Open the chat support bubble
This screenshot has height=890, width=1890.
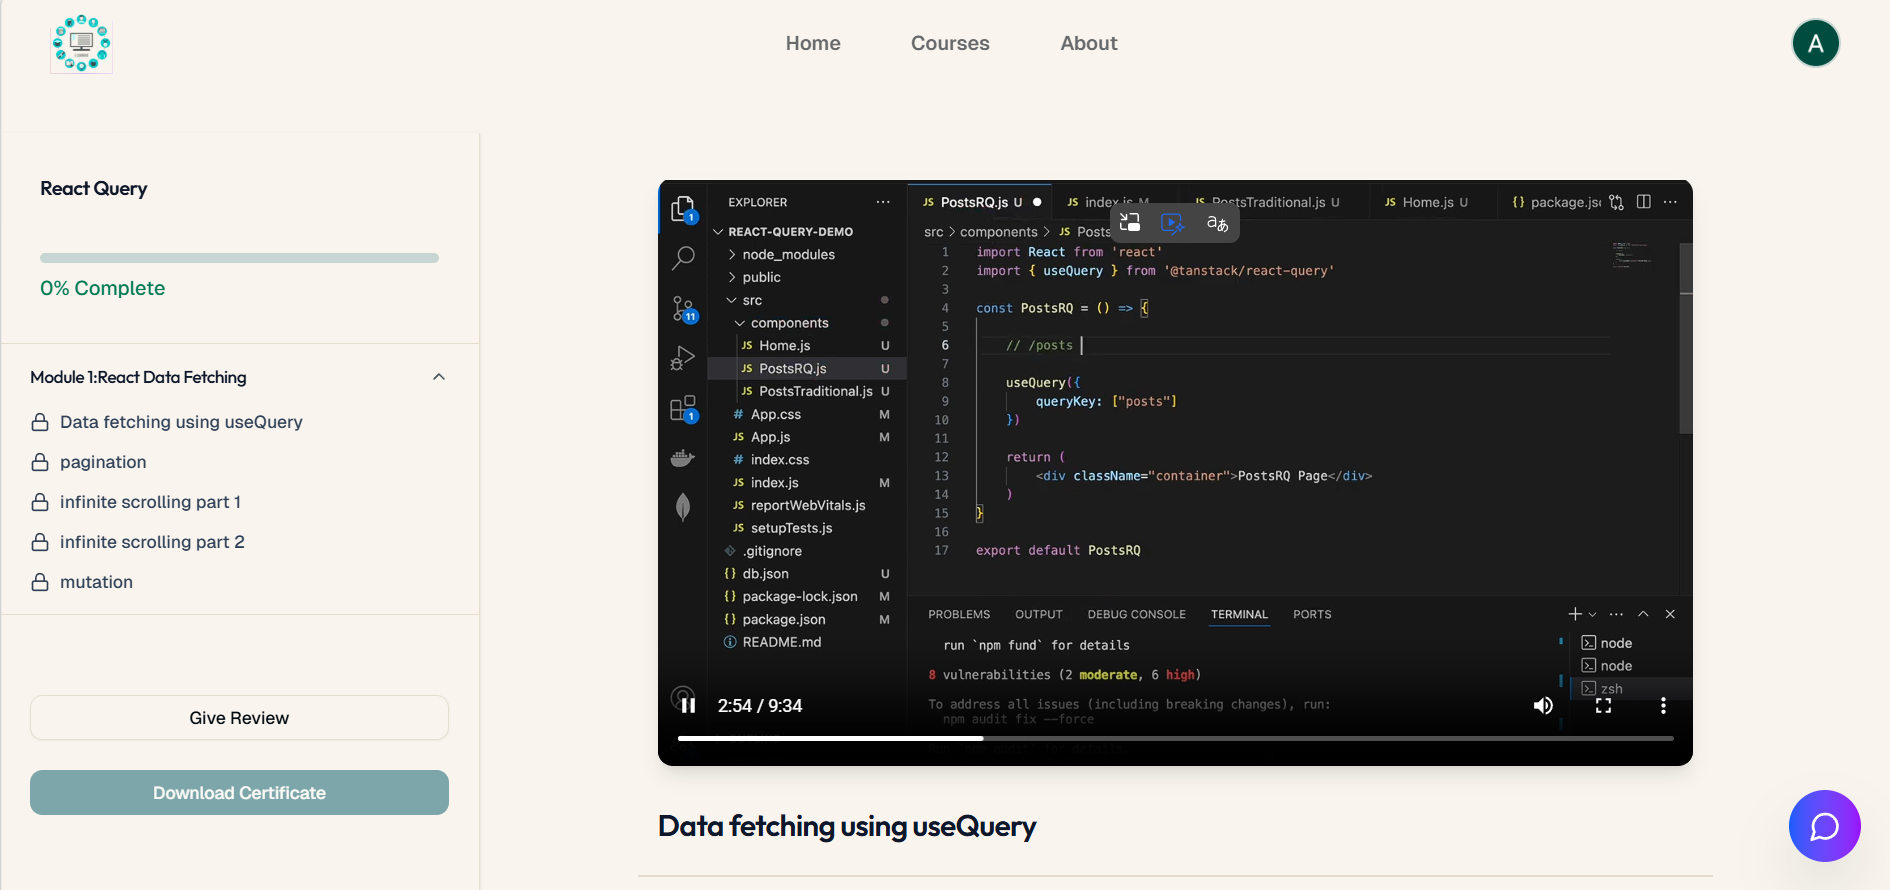click(1824, 826)
